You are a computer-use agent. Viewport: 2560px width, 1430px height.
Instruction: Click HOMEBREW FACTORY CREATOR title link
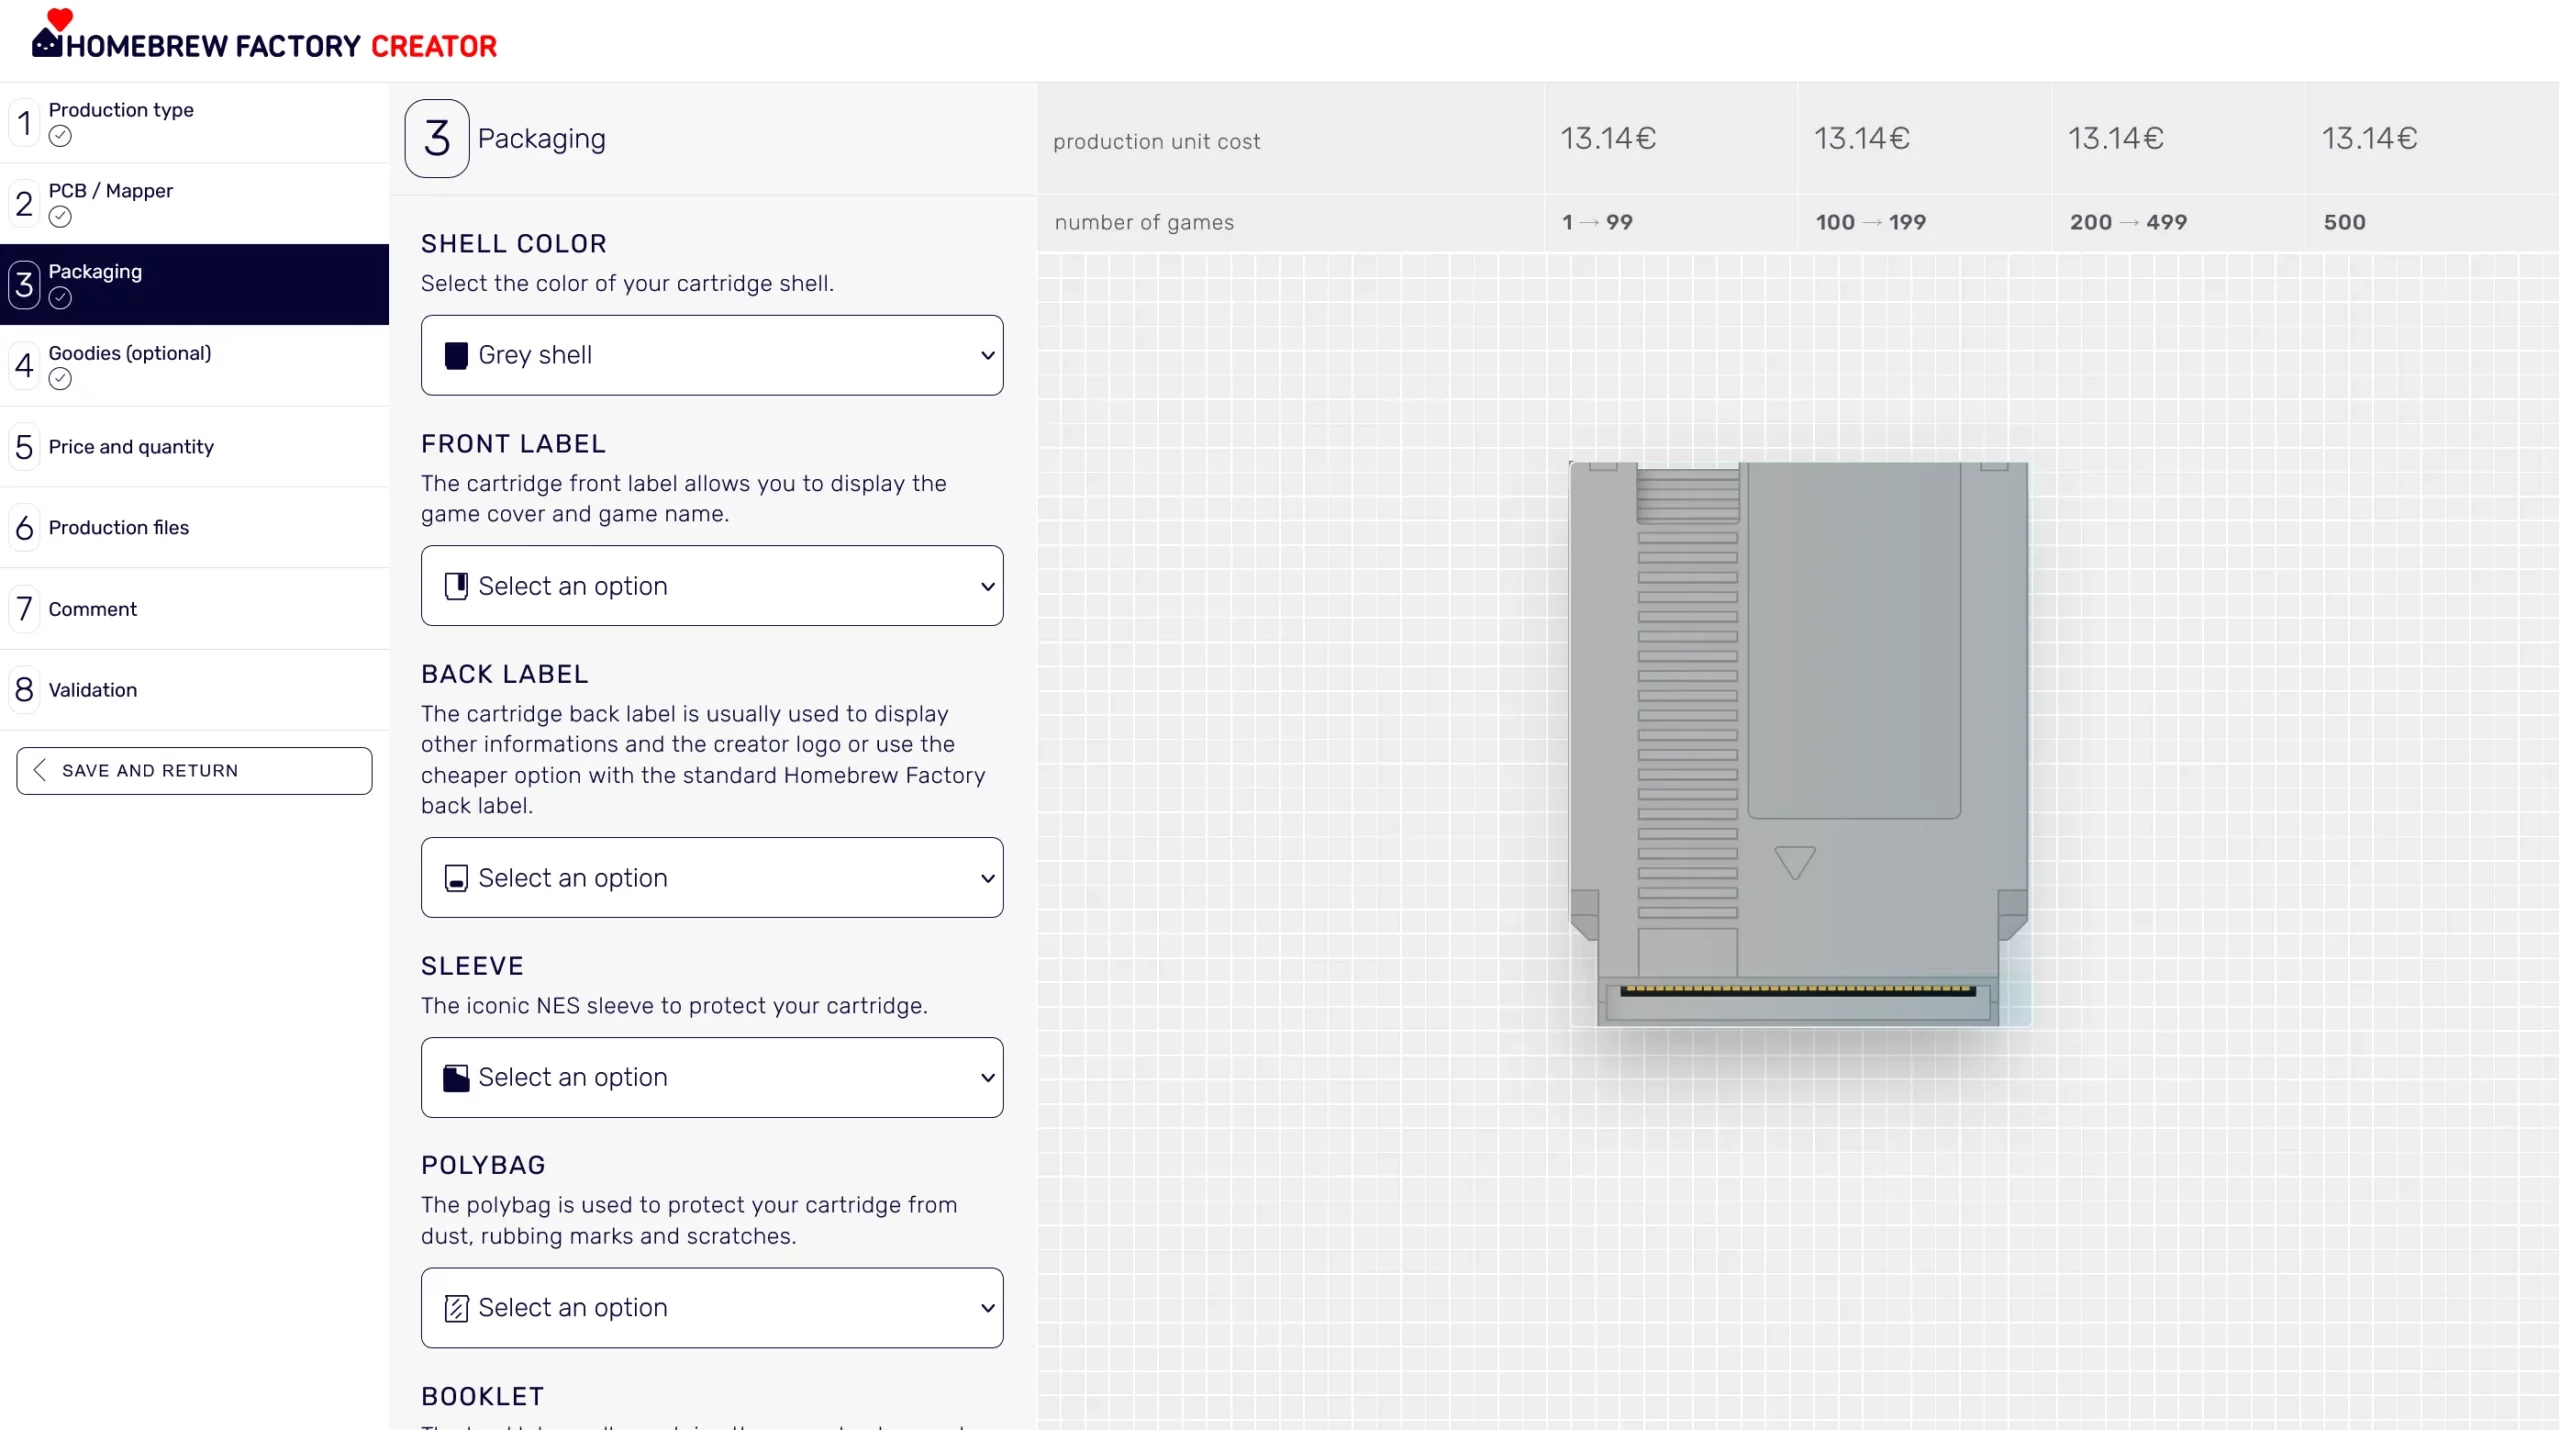coord(281,46)
